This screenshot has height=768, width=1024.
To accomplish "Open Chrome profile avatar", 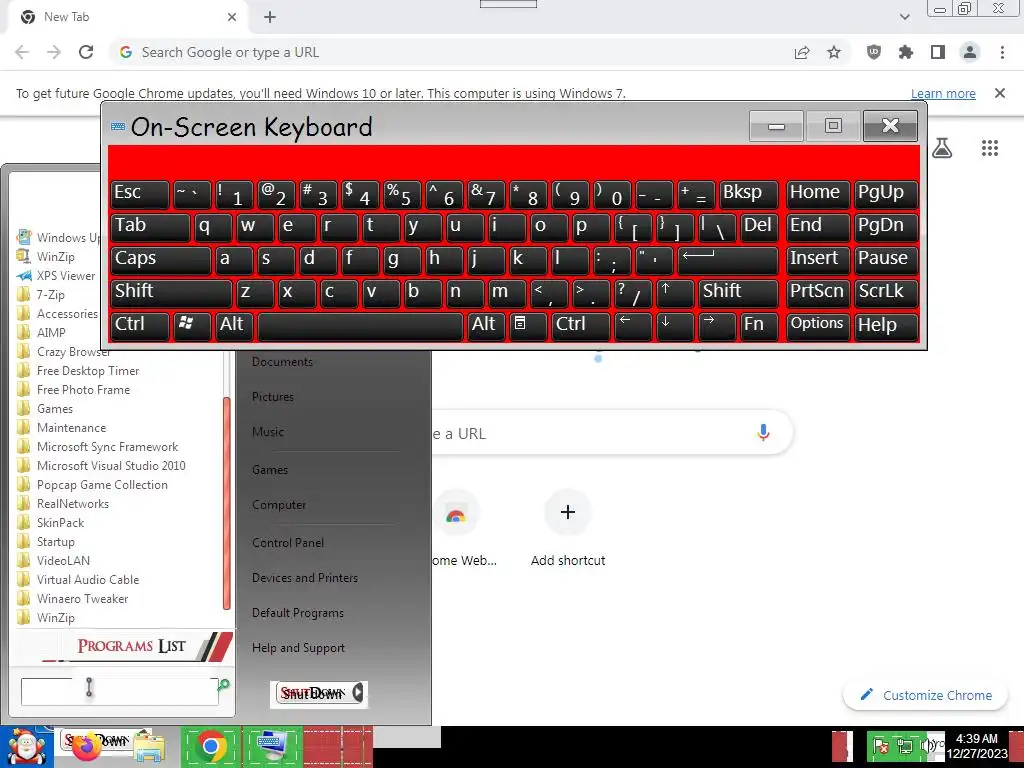I will click(970, 52).
